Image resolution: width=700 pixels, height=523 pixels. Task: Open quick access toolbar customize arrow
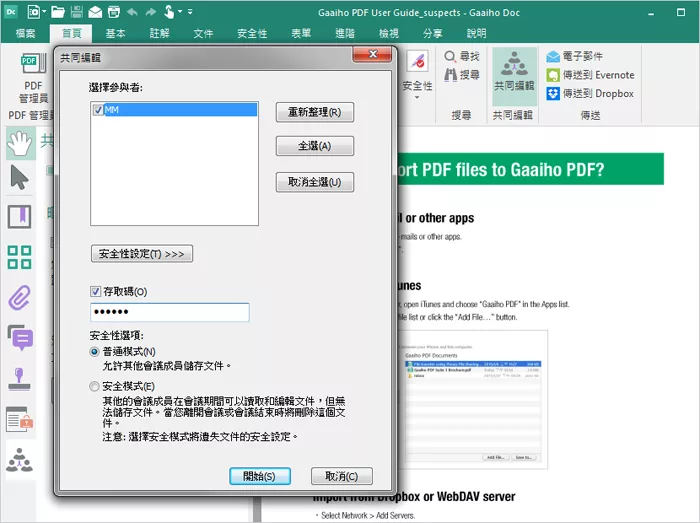pos(189,13)
